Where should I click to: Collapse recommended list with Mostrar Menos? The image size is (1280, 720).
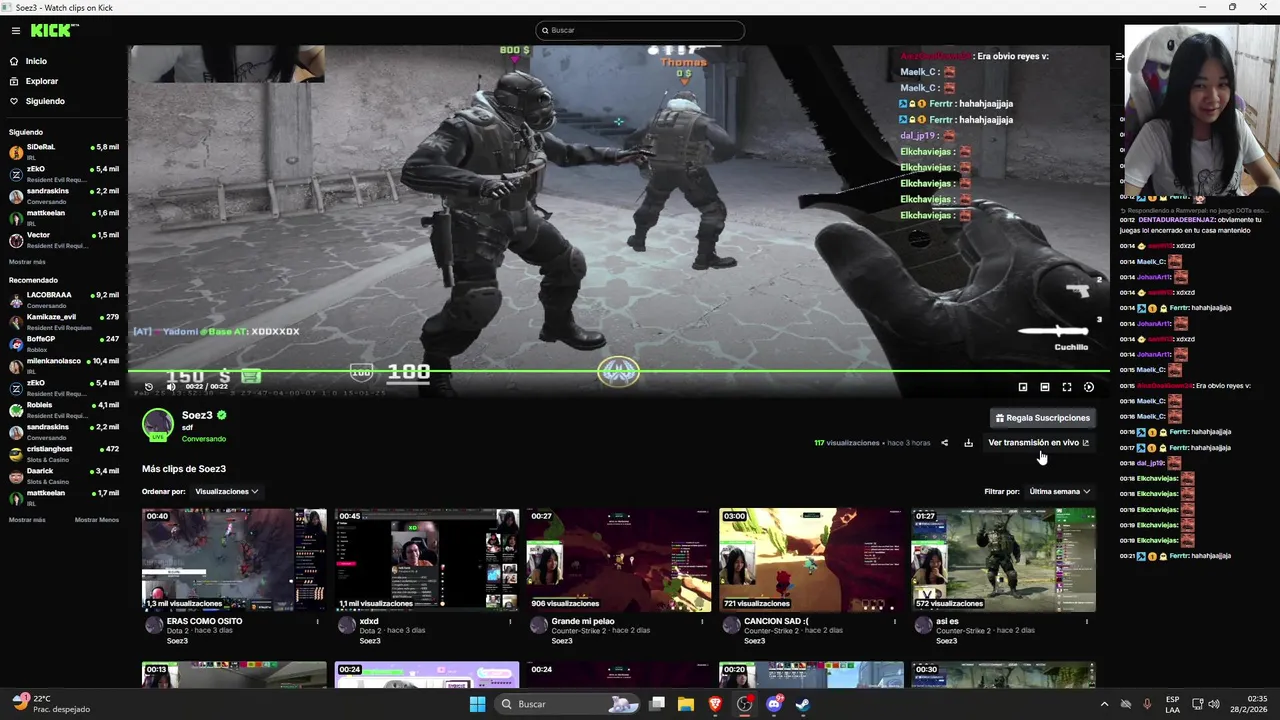click(x=97, y=520)
